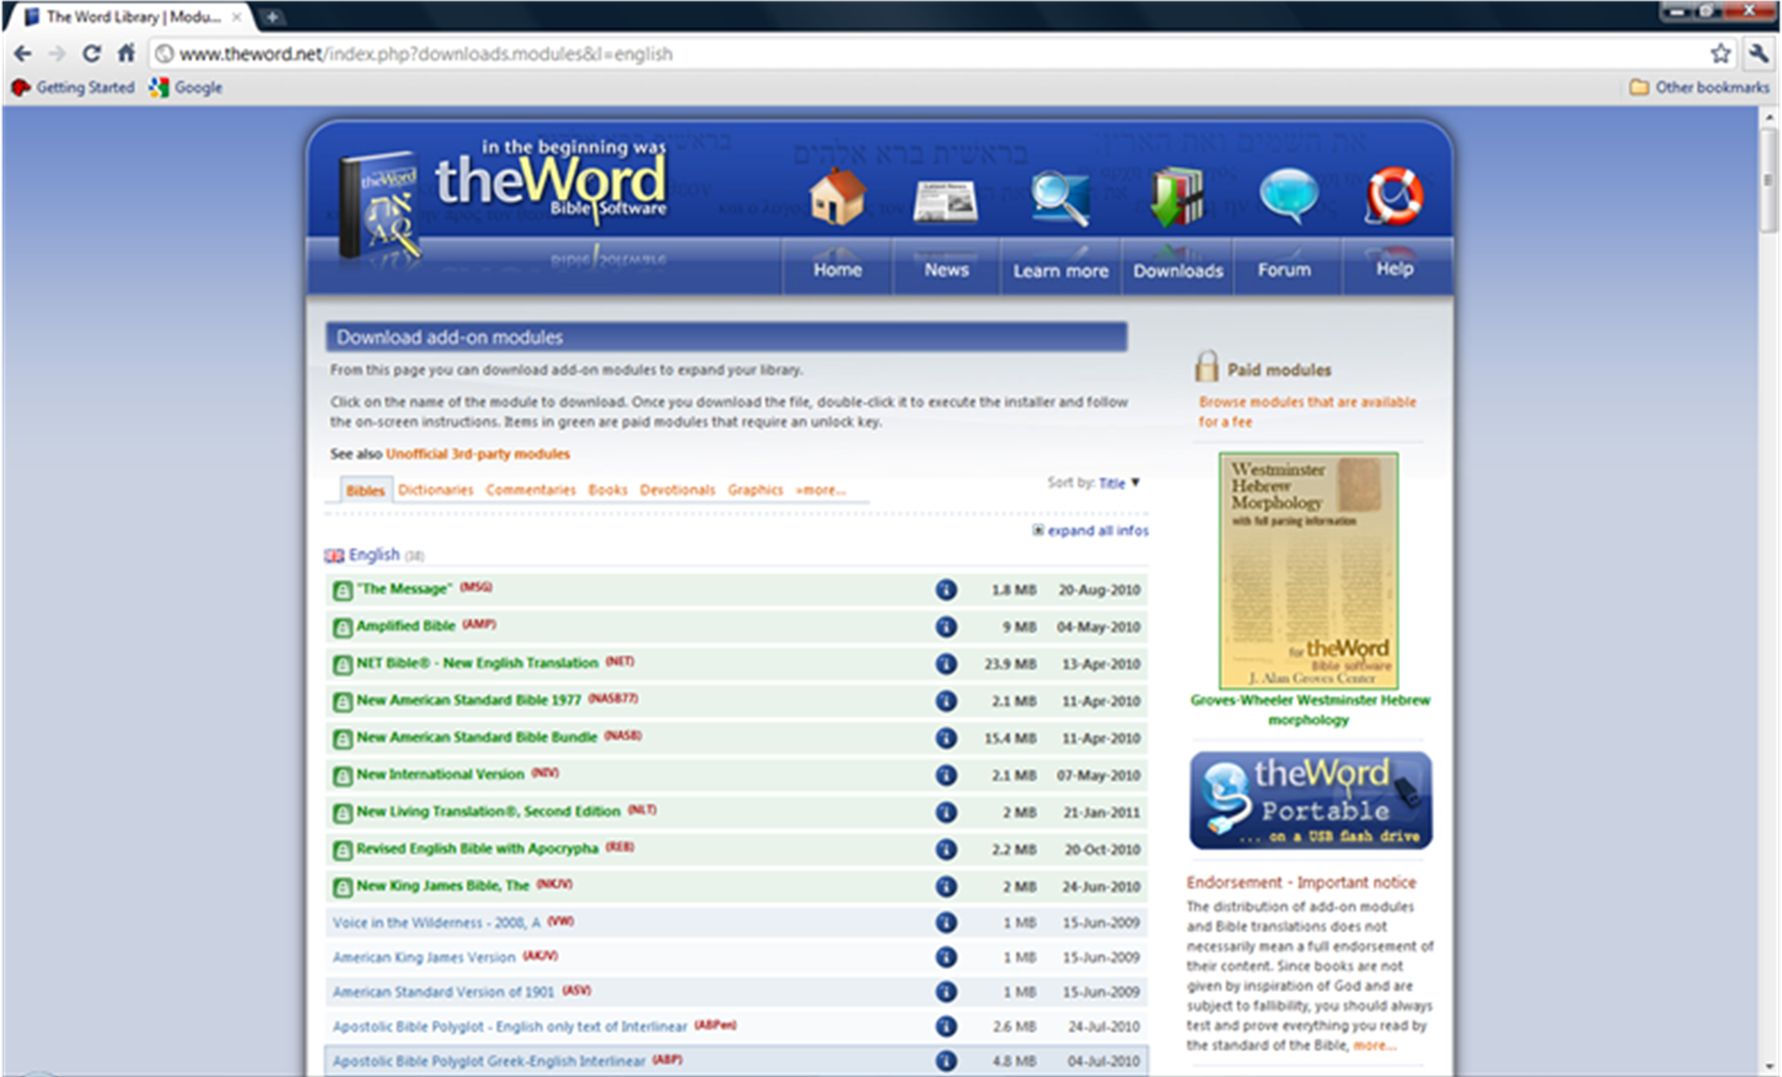
Task: Show info for Apostolic Bible Polyglot English only
Action: pos(946,1026)
